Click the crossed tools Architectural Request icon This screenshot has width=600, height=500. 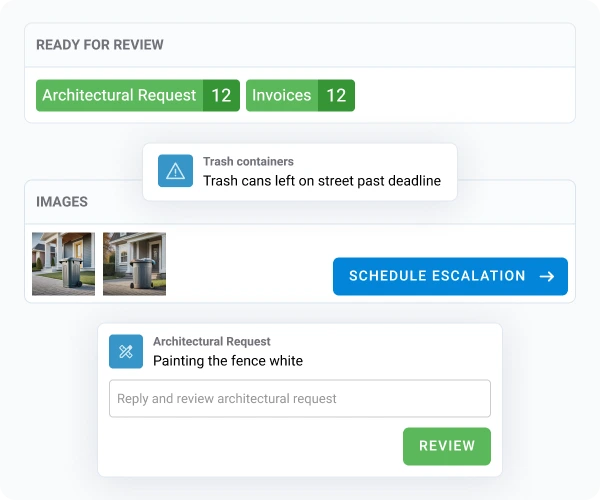coord(126,351)
